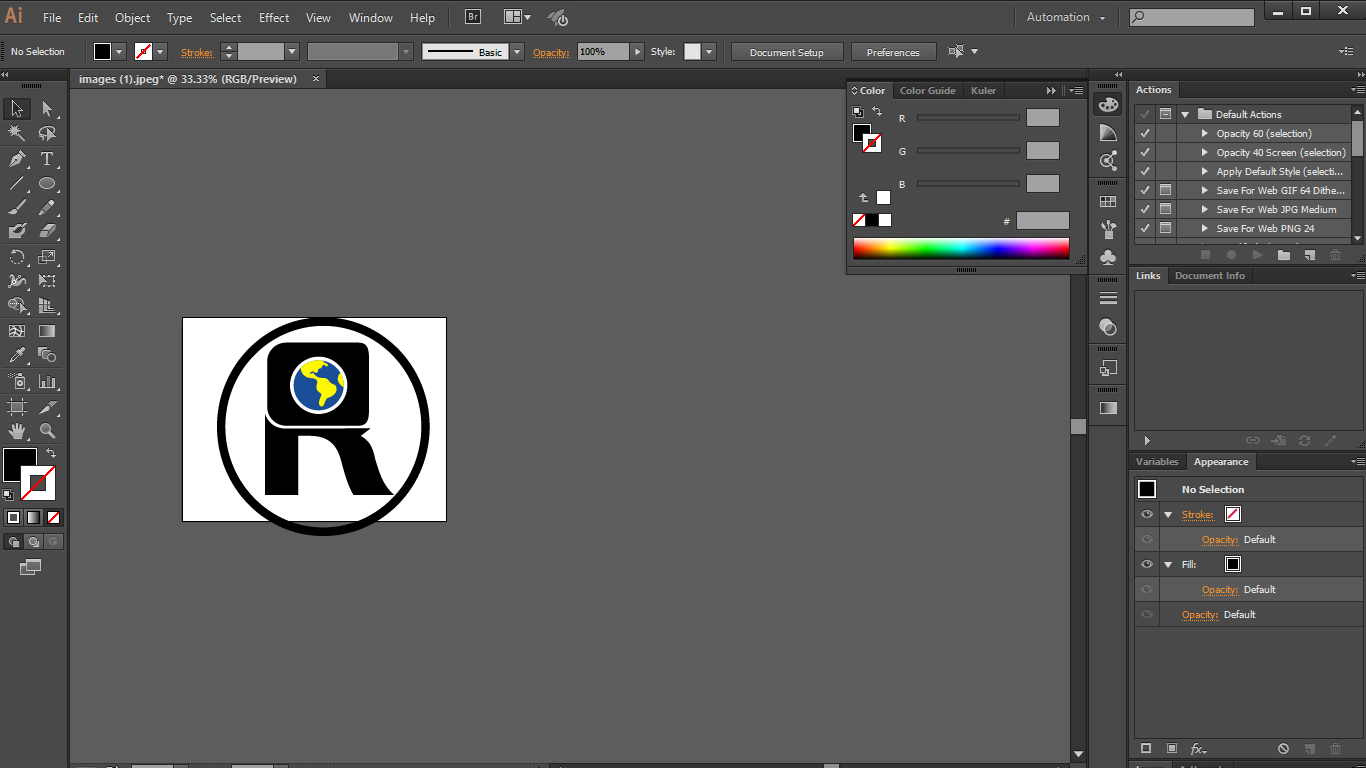The width and height of the screenshot is (1366, 768).
Task: Switch to the Variables tab
Action: pos(1157,461)
